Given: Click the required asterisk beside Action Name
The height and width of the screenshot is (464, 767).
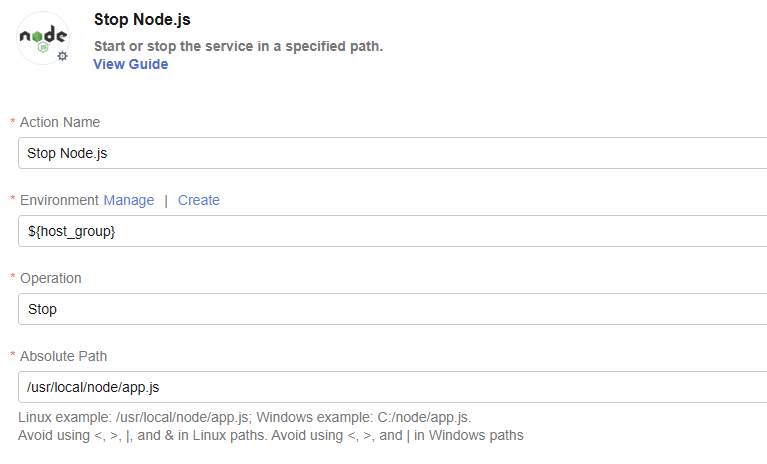Looking at the screenshot, I should tap(13, 123).
